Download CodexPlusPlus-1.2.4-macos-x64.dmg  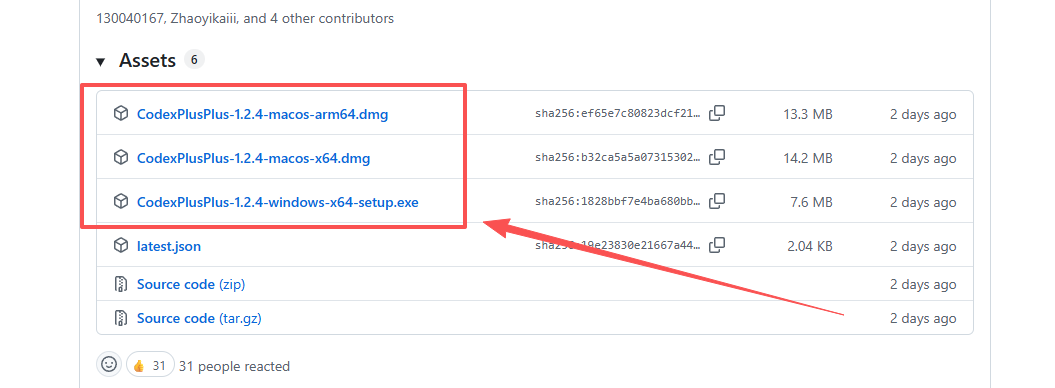tap(254, 159)
